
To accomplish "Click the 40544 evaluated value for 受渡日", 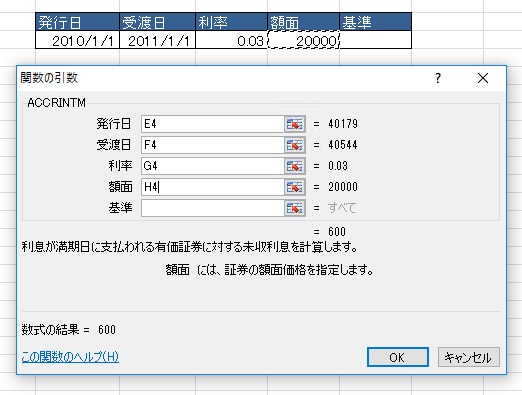I will coord(343,145).
